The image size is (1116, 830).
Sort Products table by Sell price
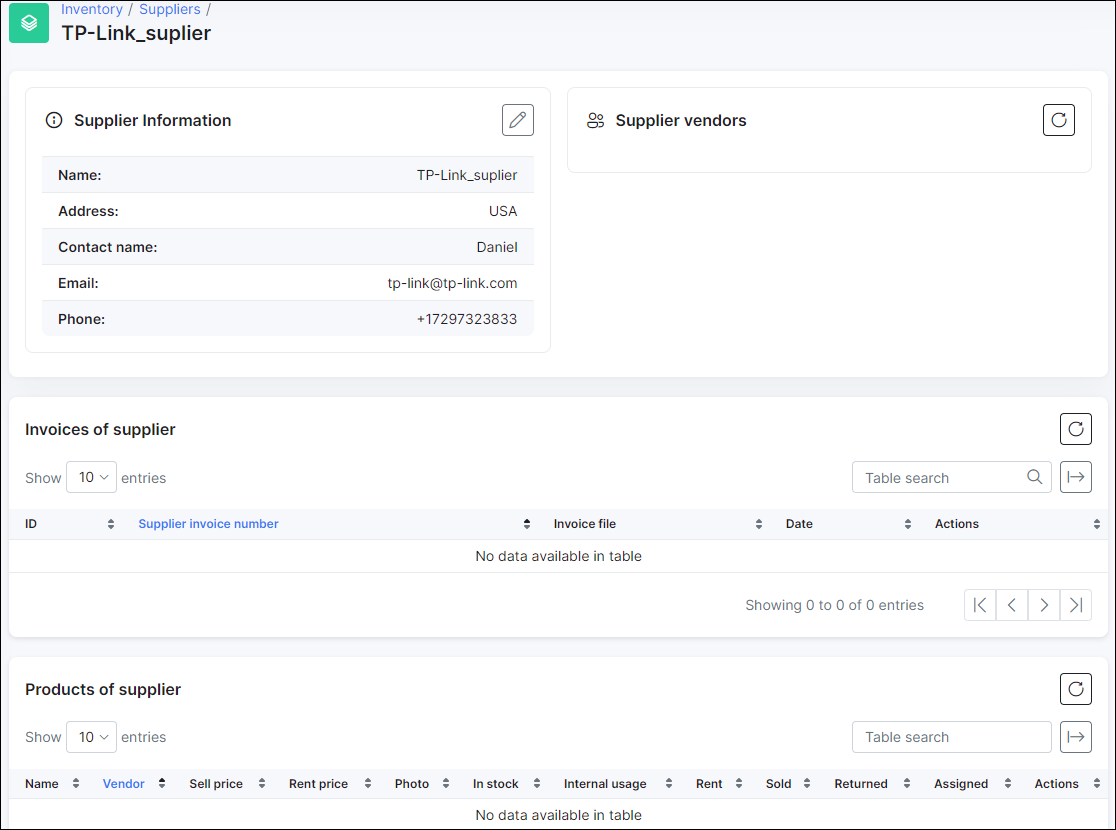(227, 784)
